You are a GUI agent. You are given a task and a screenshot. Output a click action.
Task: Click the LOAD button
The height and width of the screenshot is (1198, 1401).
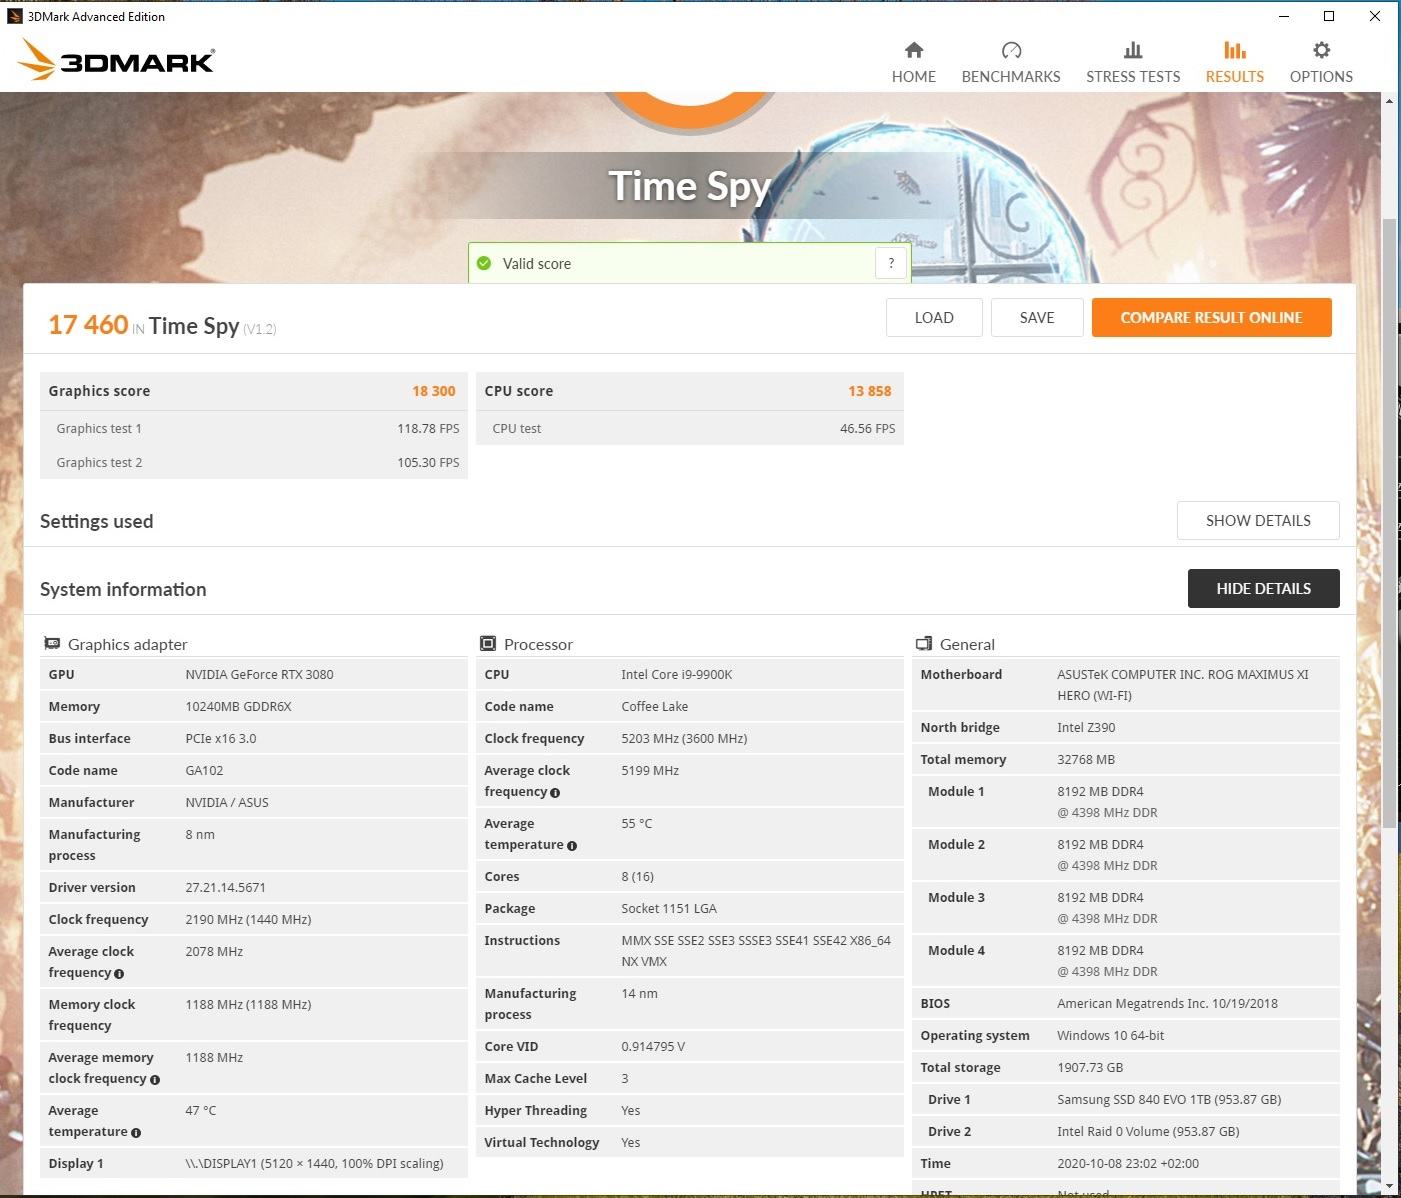click(x=934, y=318)
